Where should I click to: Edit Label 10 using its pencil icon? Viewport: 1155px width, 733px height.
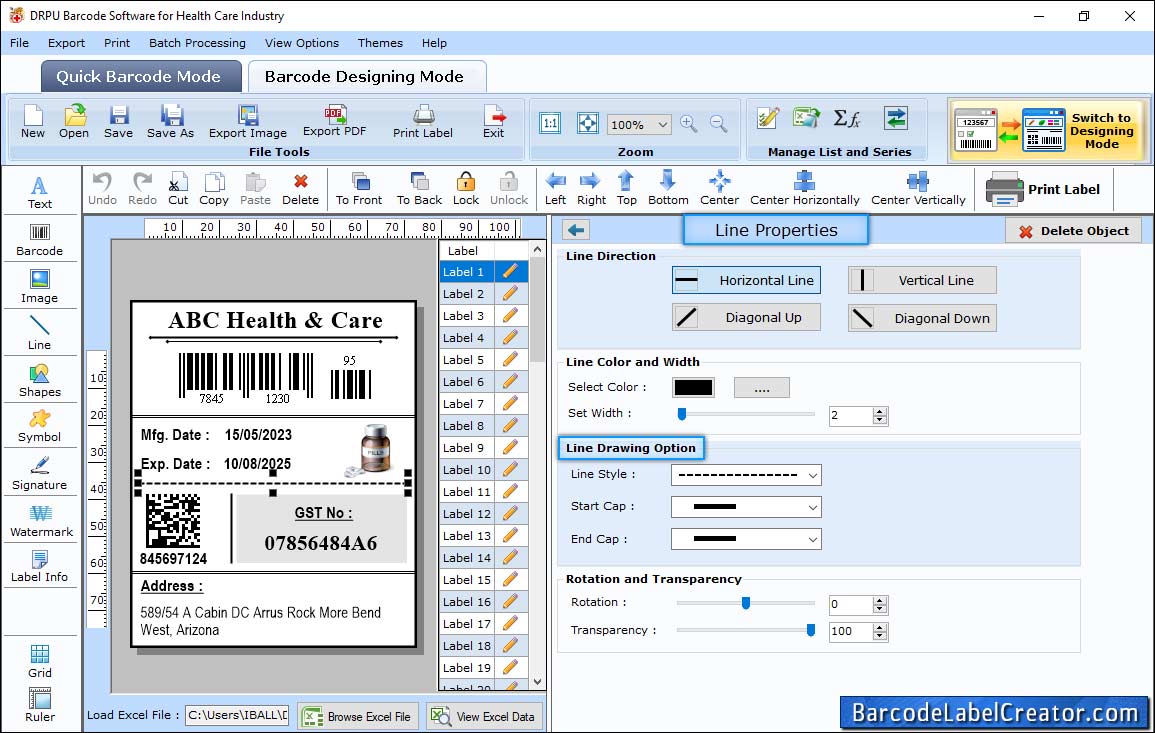coord(510,469)
